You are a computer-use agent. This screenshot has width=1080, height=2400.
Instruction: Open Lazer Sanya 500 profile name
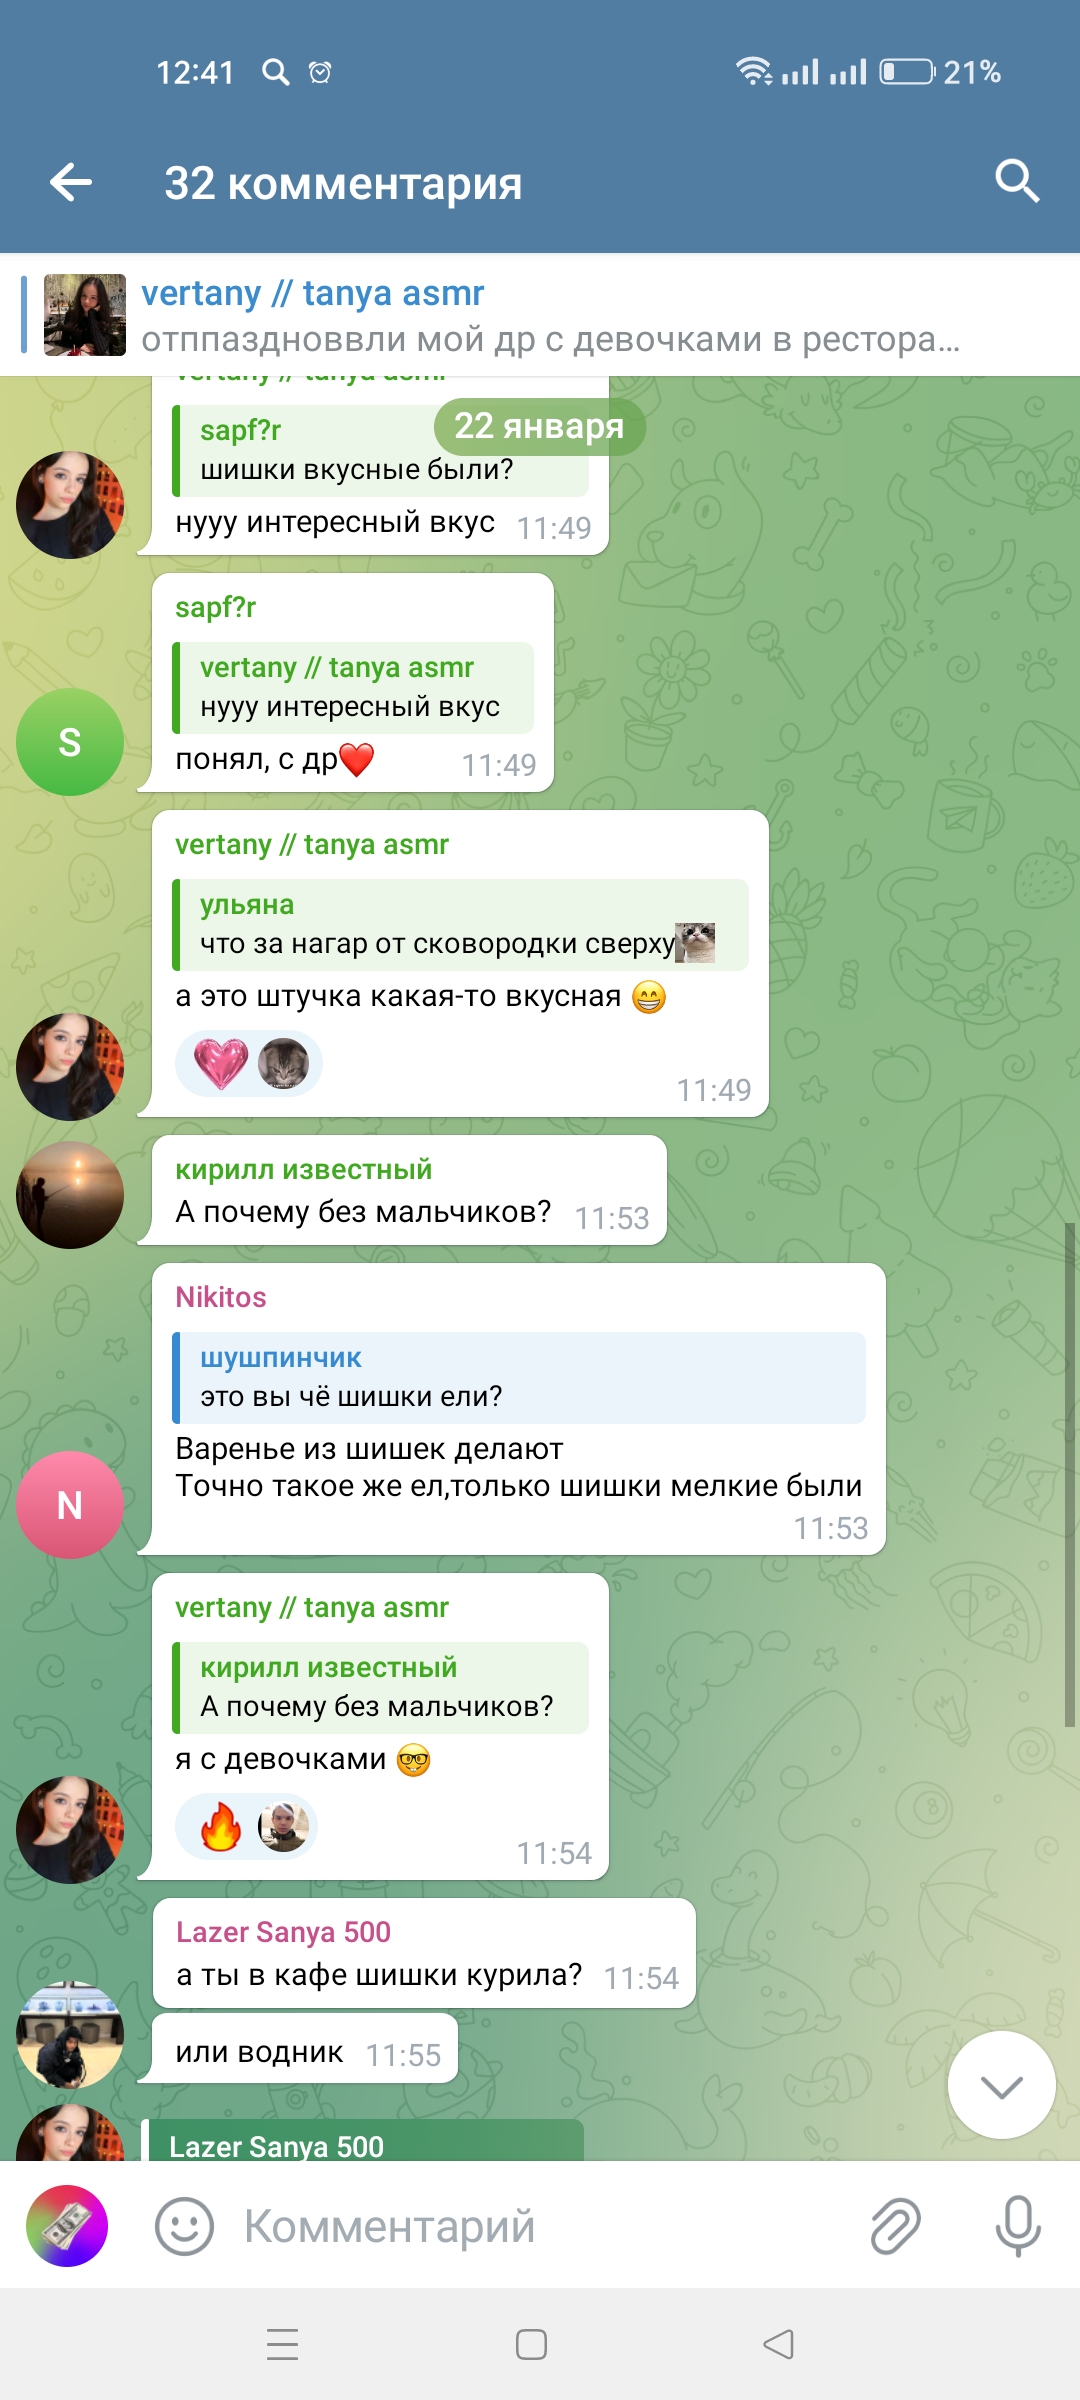283,1932
